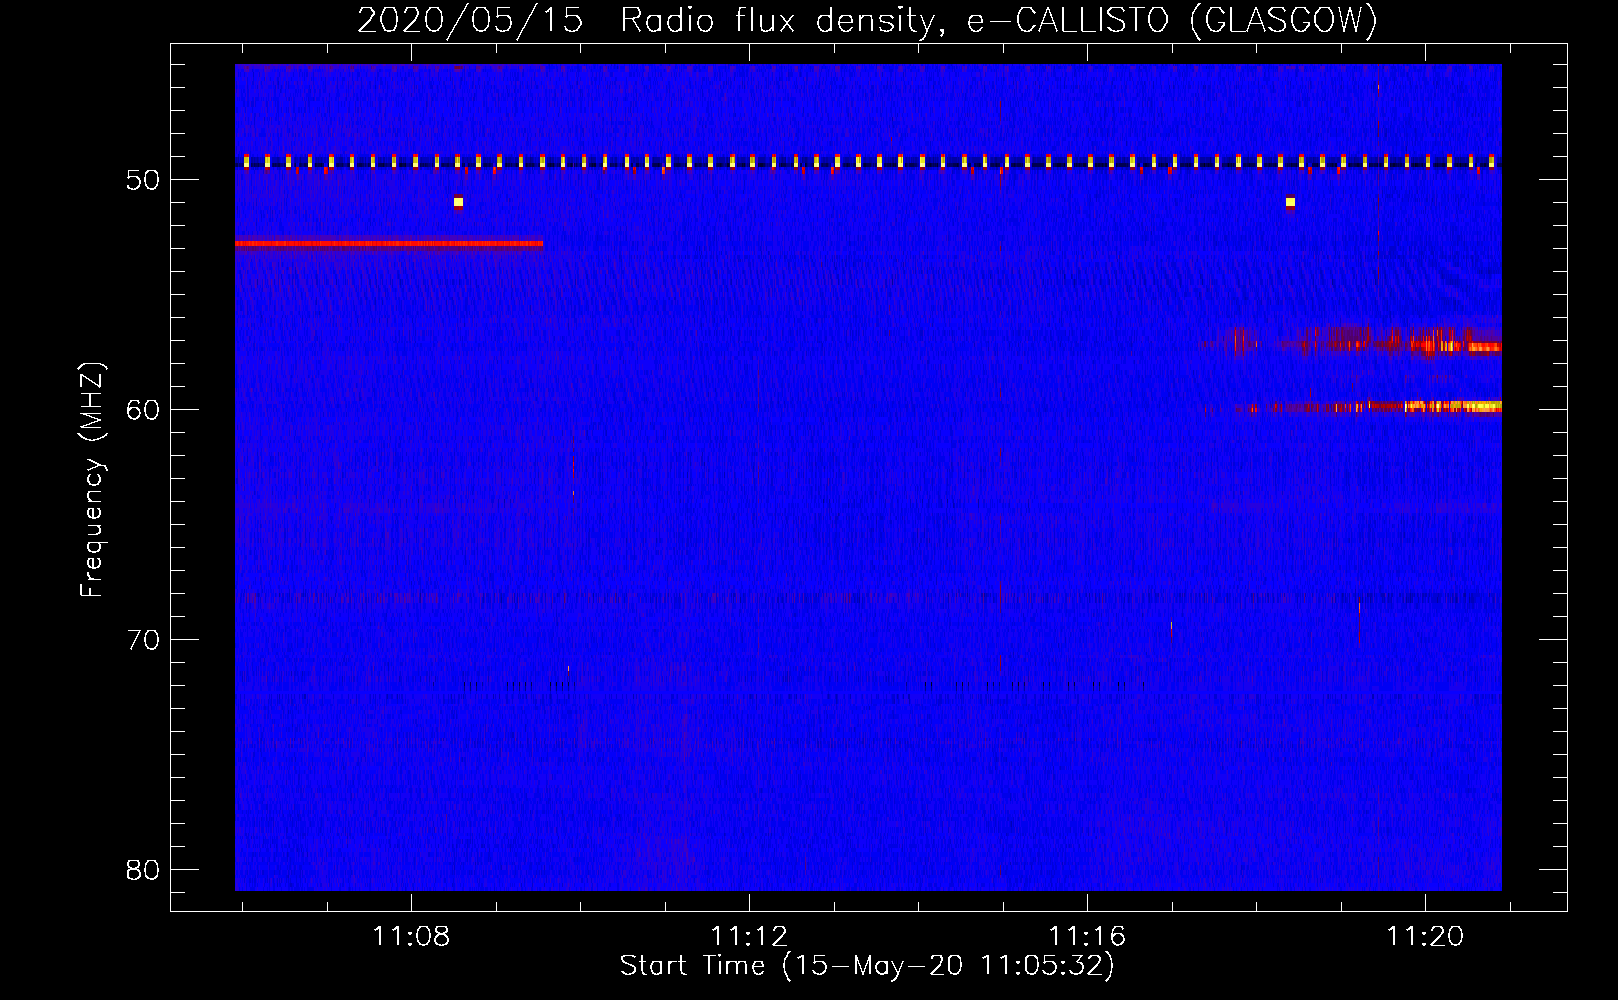This screenshot has width=1618, height=1000.
Task: Click the "50" frequency tick label
Action: [x=143, y=180]
